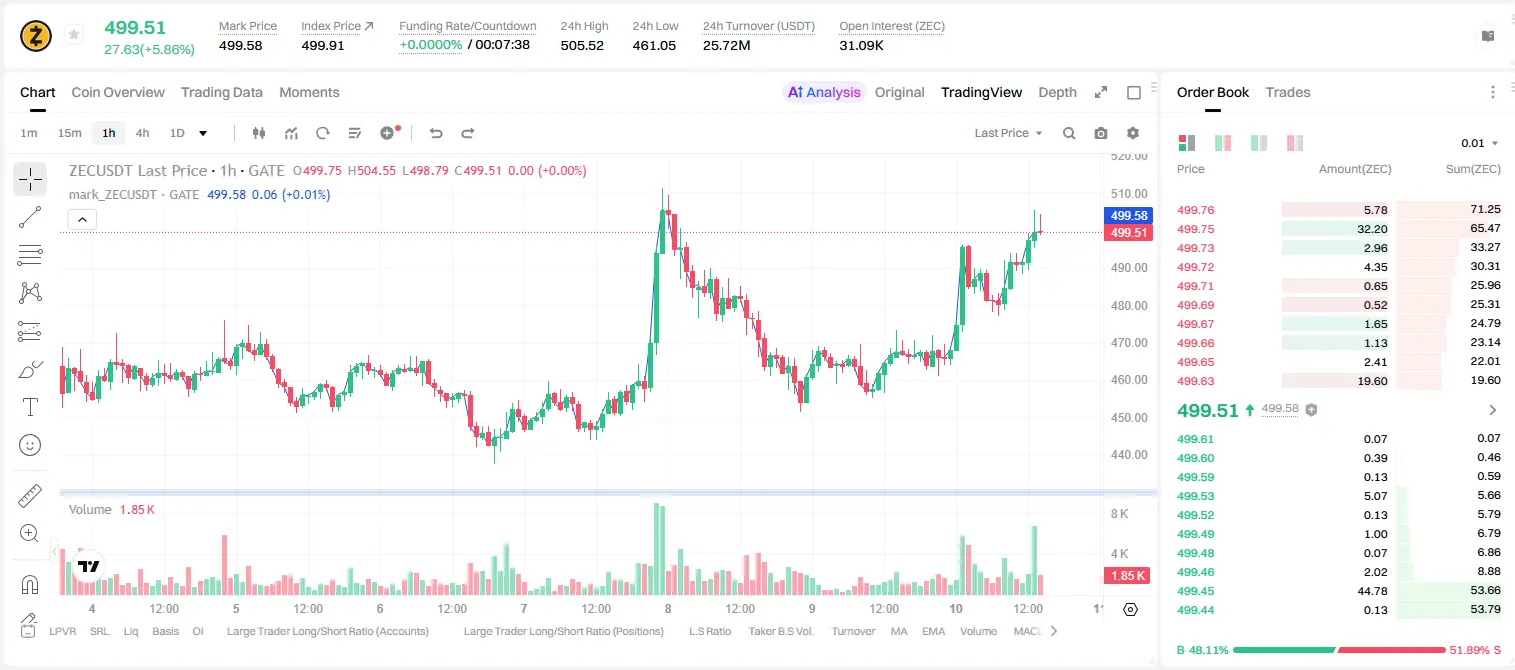Viewport: 1515px width, 670px height.
Task: Open chart settings gear icon
Action: 1133,133
